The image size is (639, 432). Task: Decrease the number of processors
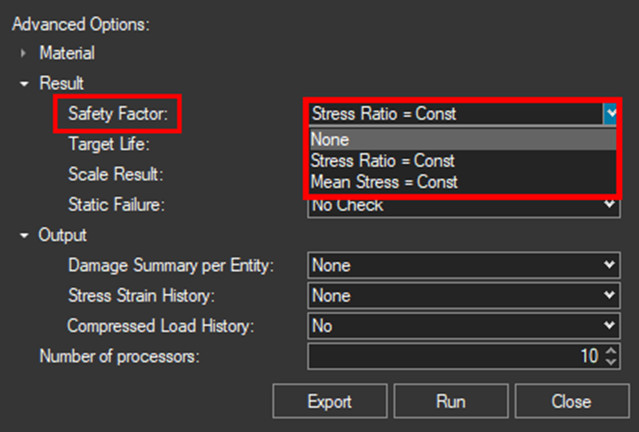coord(610,361)
